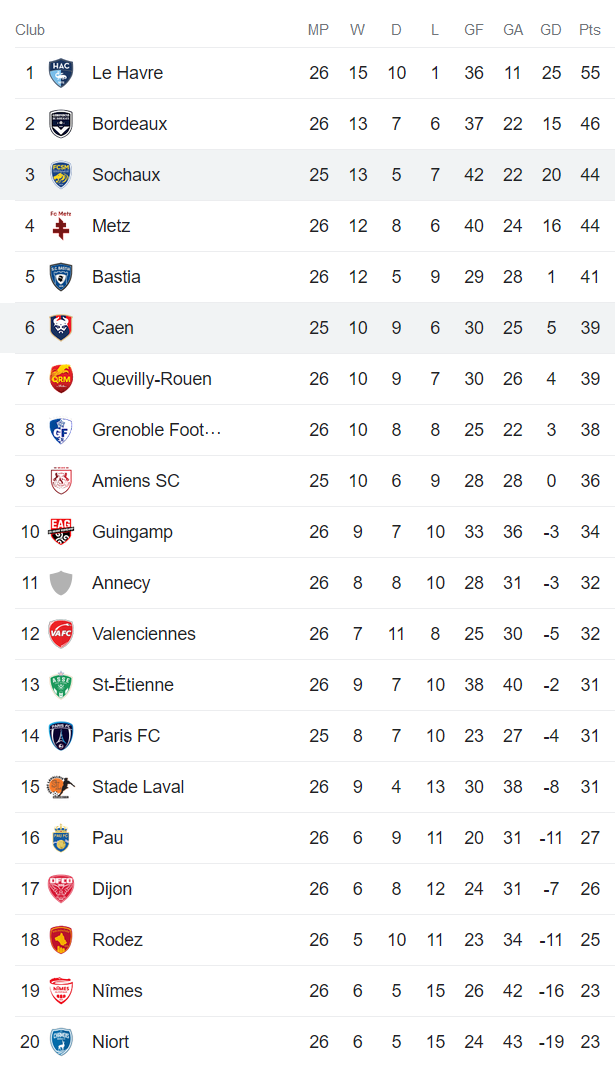Viewport: 615px width, 1077px height.
Task: Click the GD column header
Action: 551,30
